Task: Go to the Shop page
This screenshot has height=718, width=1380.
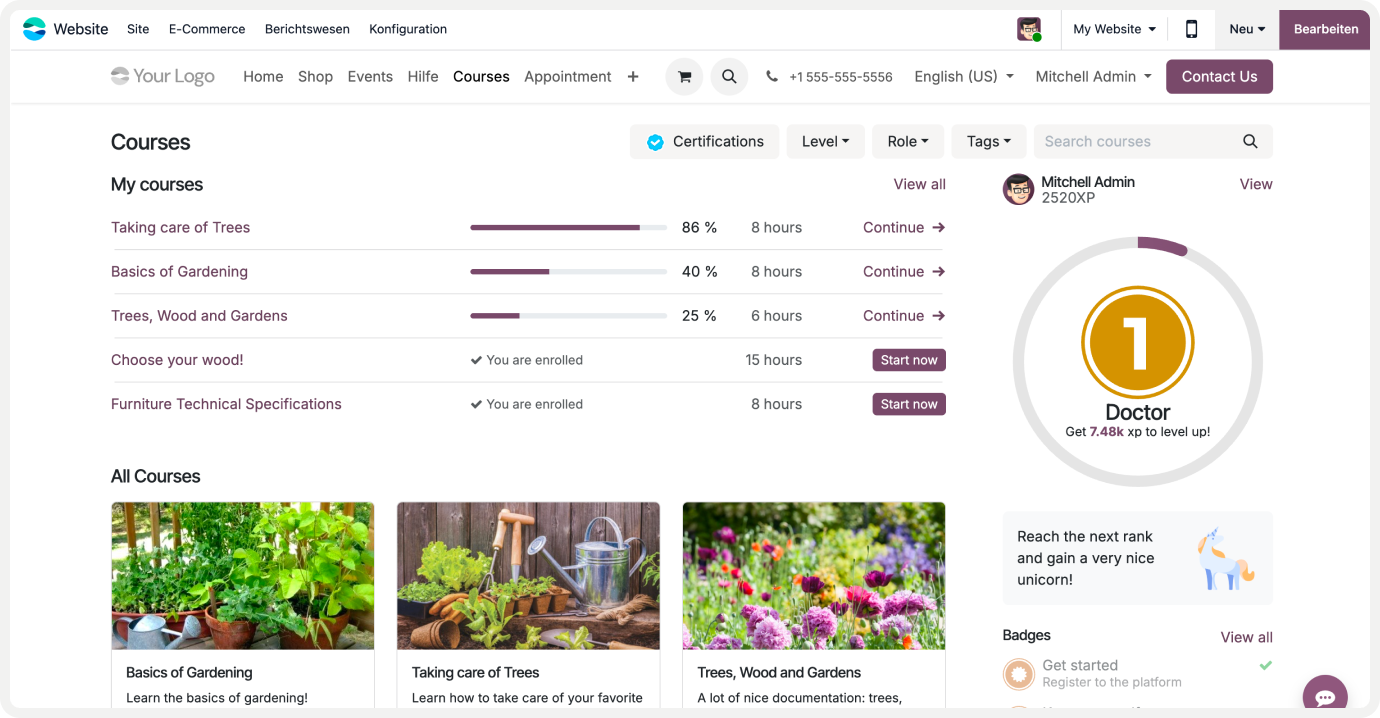Action: pyautogui.click(x=315, y=76)
